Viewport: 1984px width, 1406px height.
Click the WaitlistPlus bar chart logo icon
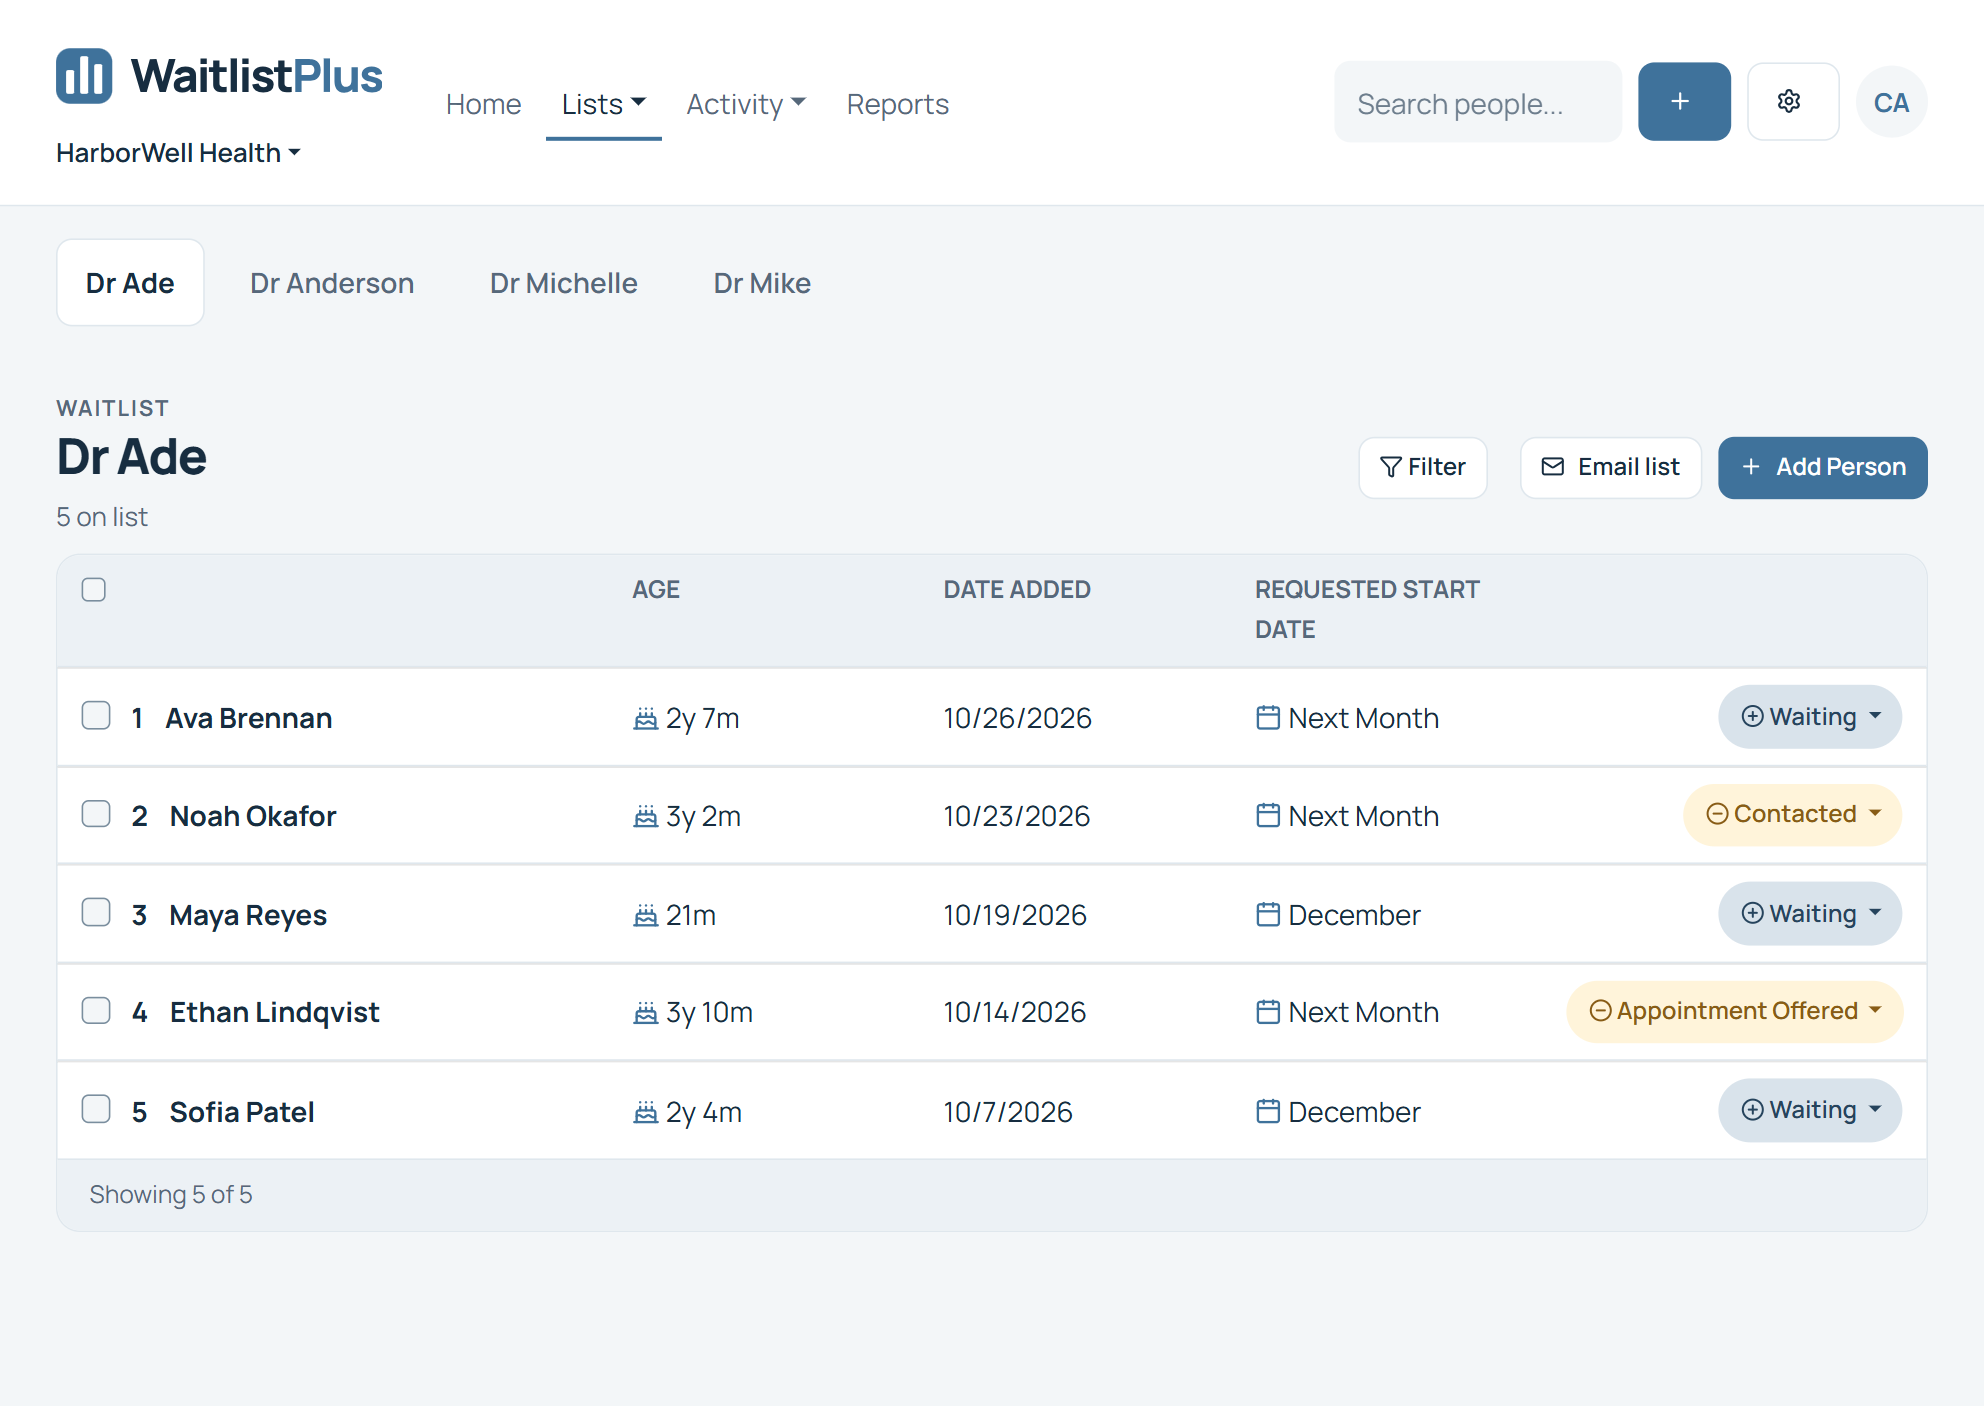point(84,76)
